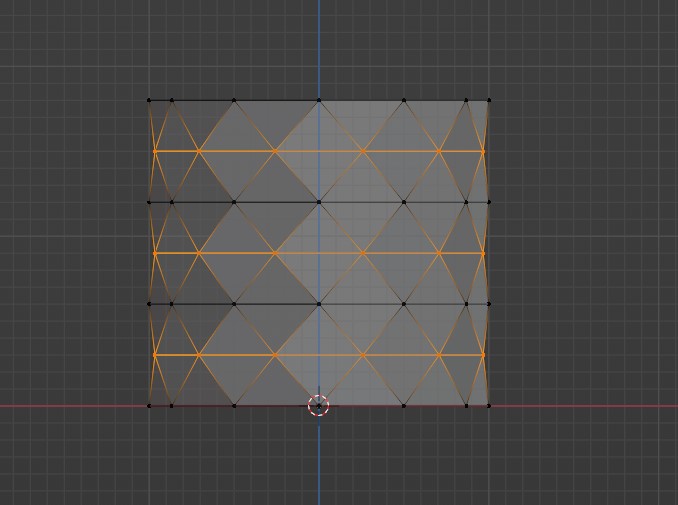Click empty grid area left of the mesh
Viewport: 678px width, 505px height.
click(x=70, y=250)
